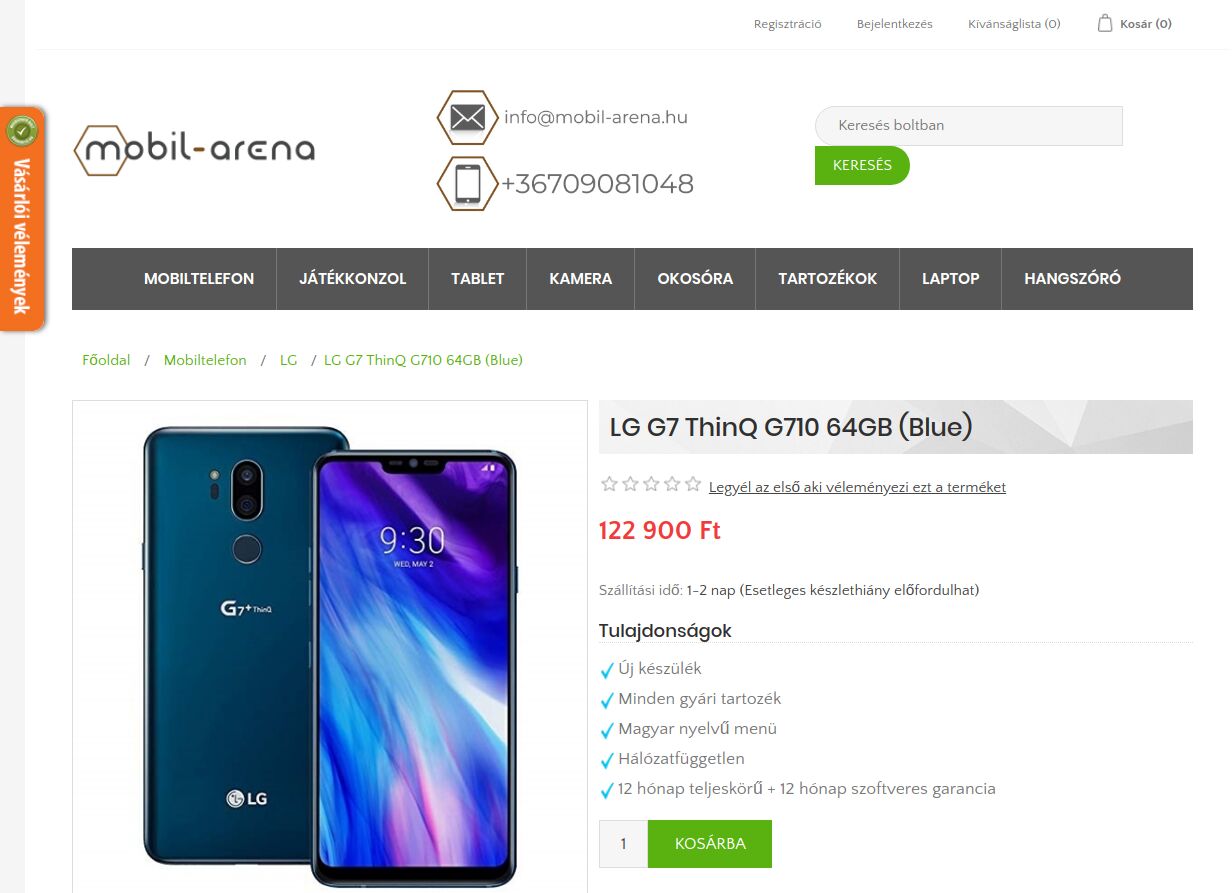
Task: Open the Tartozékok menu item
Action: tap(827, 279)
